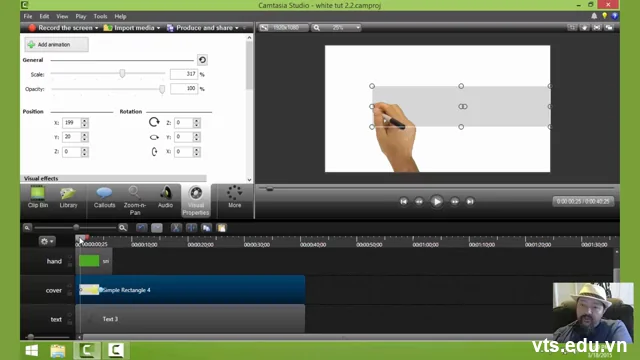Viewport: 640px width, 360px height.
Task: Open the 1920x1080 editing dimensions selector
Action: [x=283, y=28]
